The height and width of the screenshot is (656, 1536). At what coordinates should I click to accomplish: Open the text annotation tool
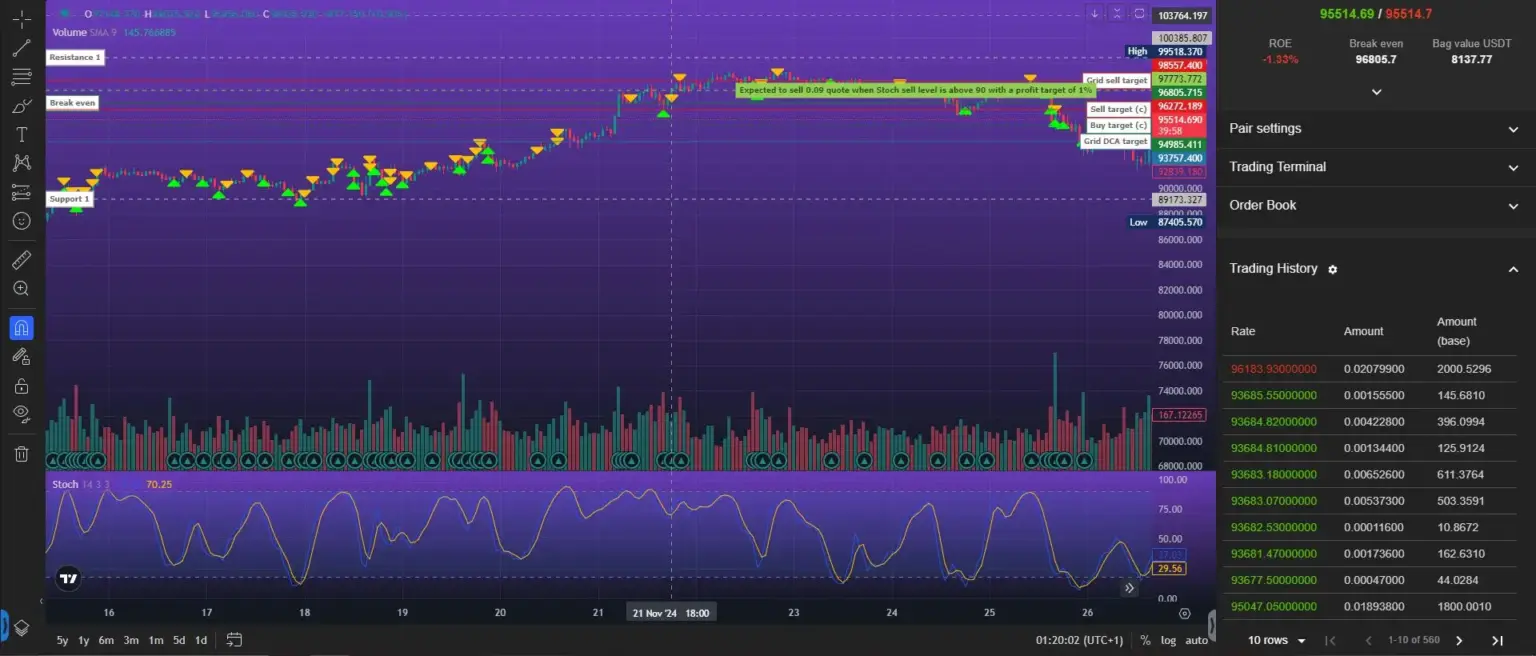click(21, 134)
